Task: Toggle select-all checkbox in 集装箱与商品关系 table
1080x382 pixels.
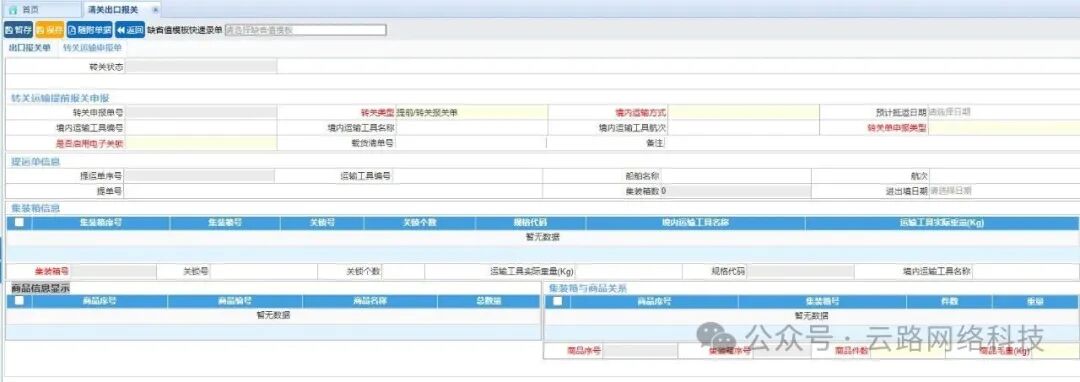Action: [557, 301]
